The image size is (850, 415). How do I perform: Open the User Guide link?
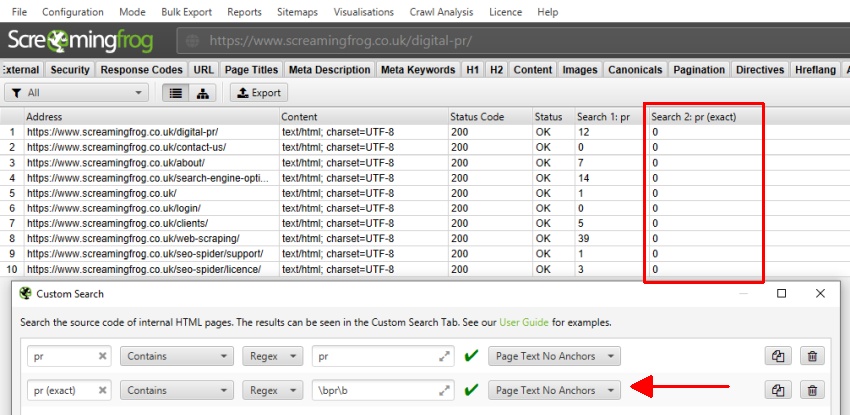(524, 322)
